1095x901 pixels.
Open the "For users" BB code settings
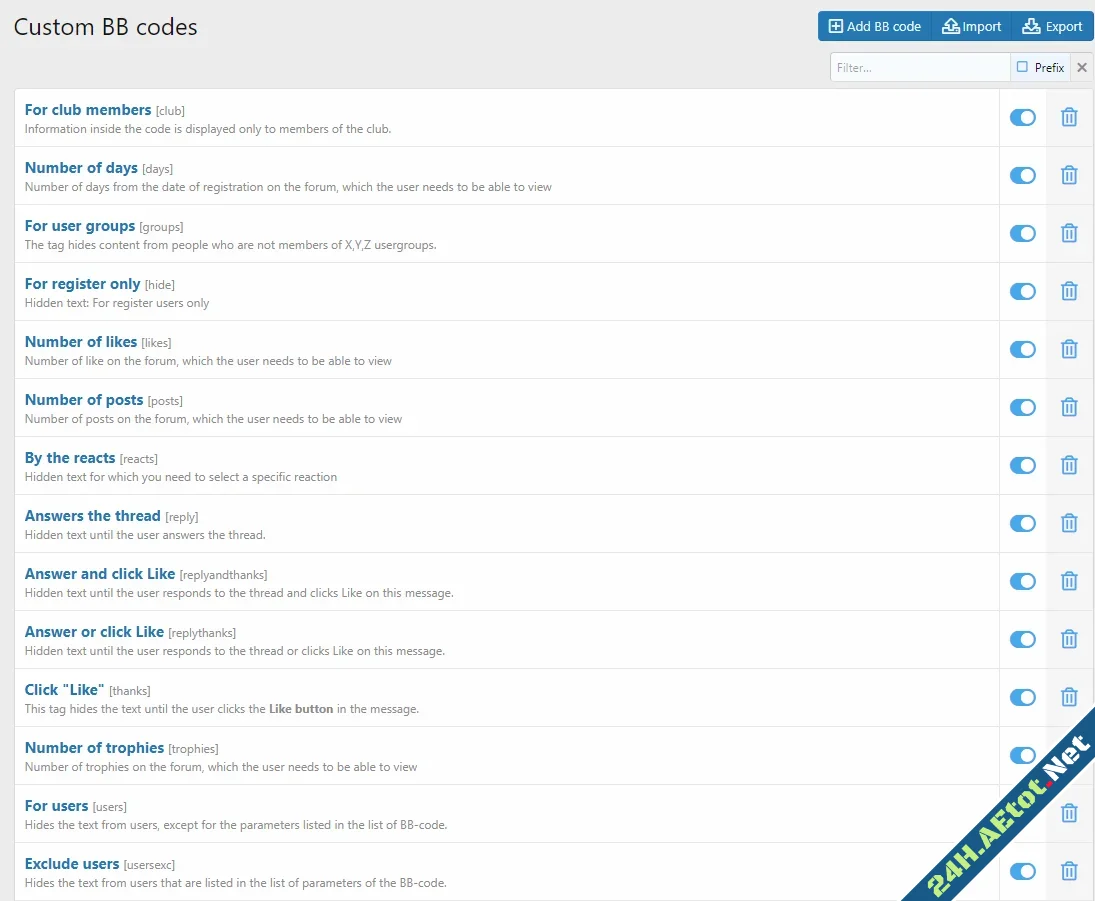56,805
